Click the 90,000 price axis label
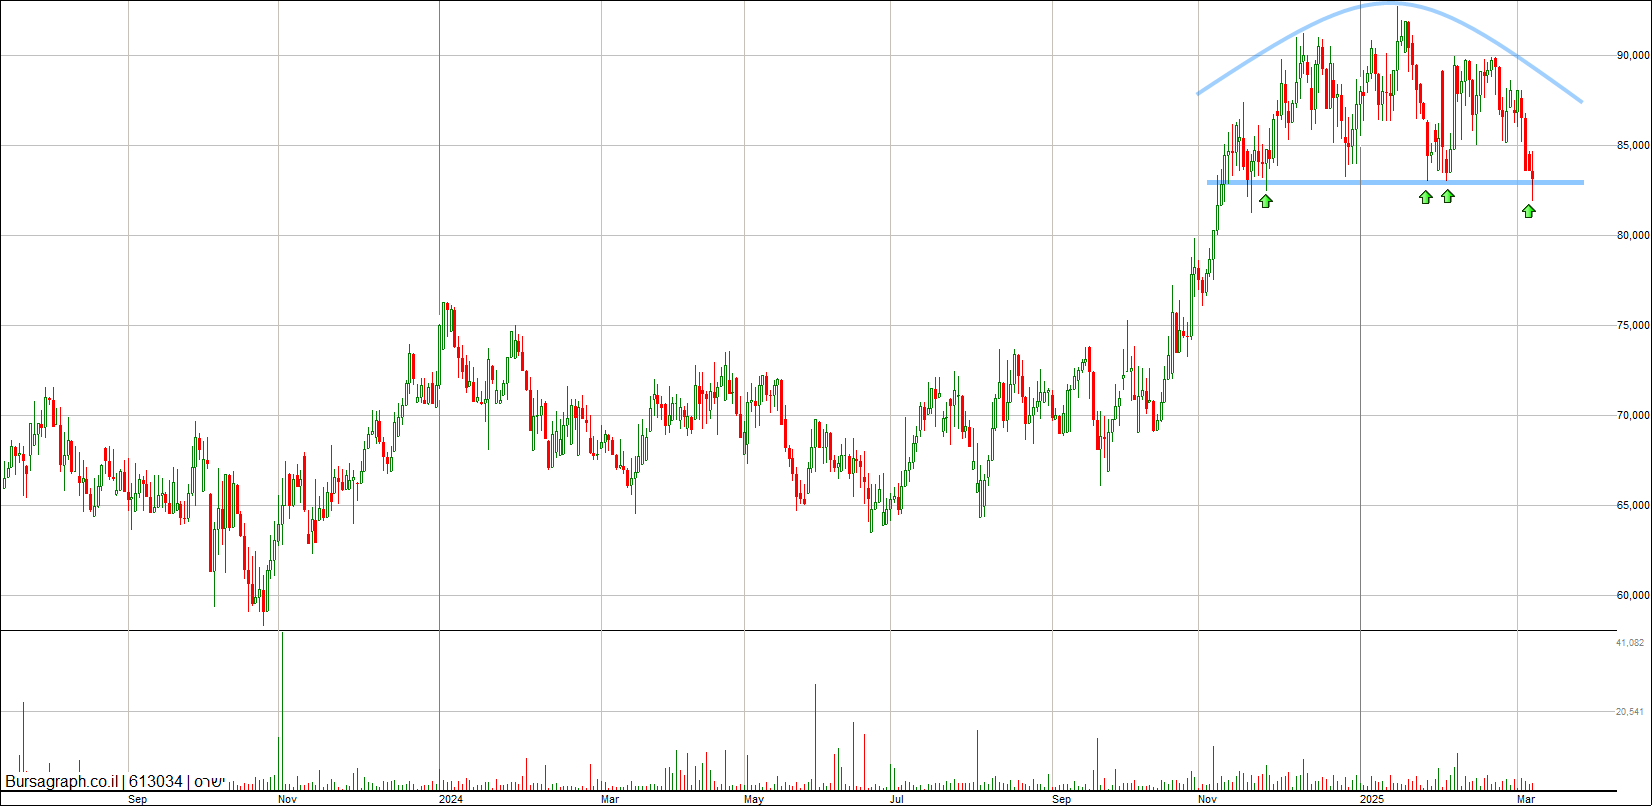The width and height of the screenshot is (1652, 806). tap(1632, 56)
